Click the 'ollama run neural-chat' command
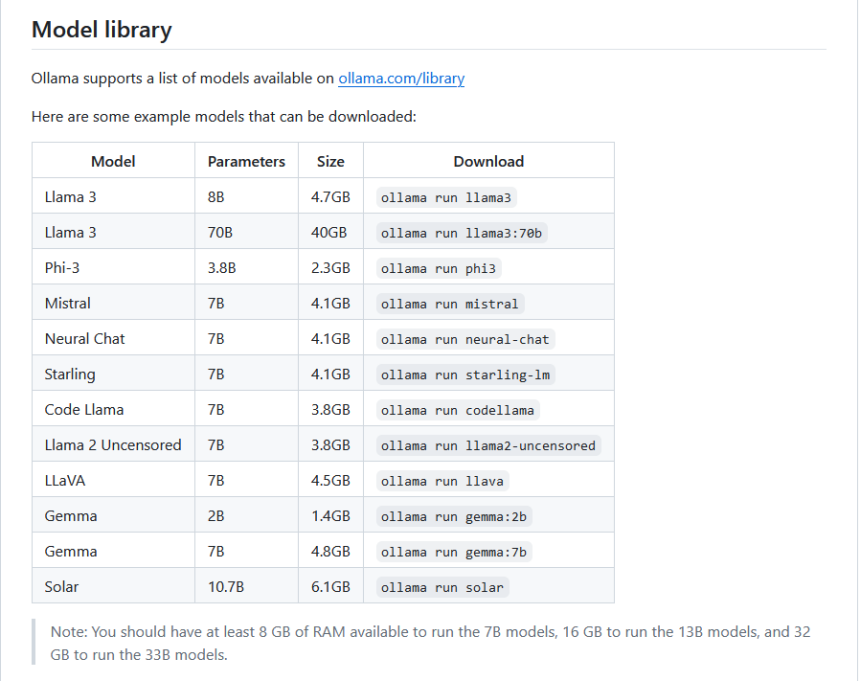The image size is (860, 681). [x=465, y=339]
